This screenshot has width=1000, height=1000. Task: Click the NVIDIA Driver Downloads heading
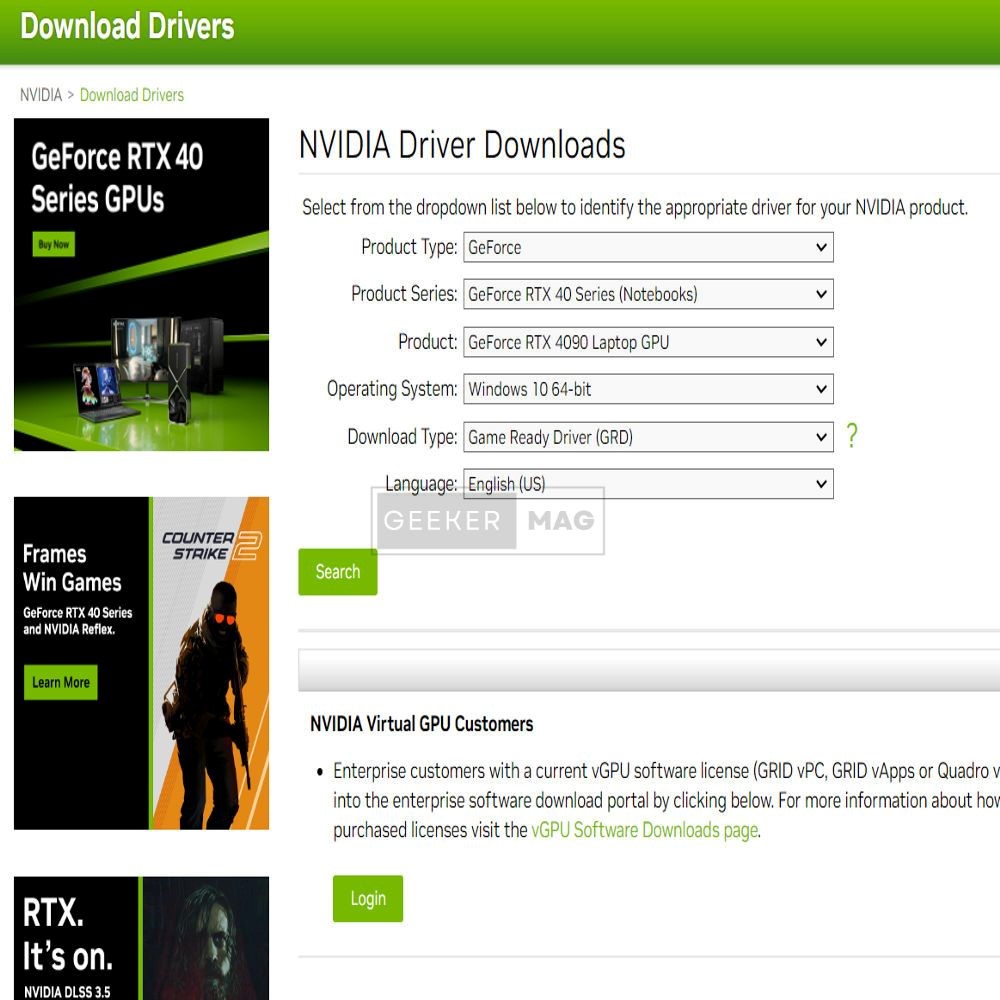click(462, 145)
